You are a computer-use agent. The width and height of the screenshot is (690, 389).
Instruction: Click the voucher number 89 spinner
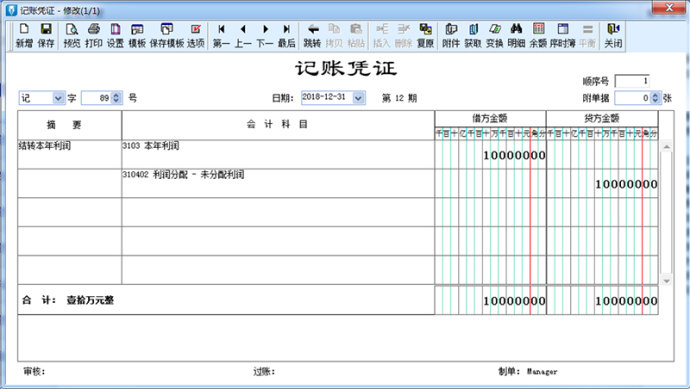116,98
